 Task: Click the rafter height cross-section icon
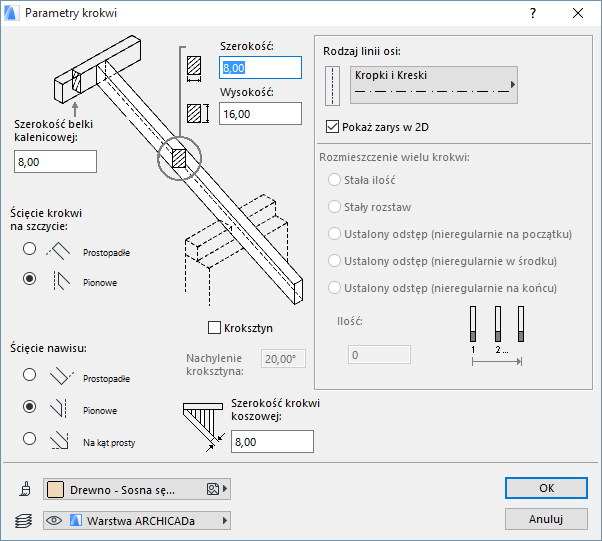pos(198,114)
